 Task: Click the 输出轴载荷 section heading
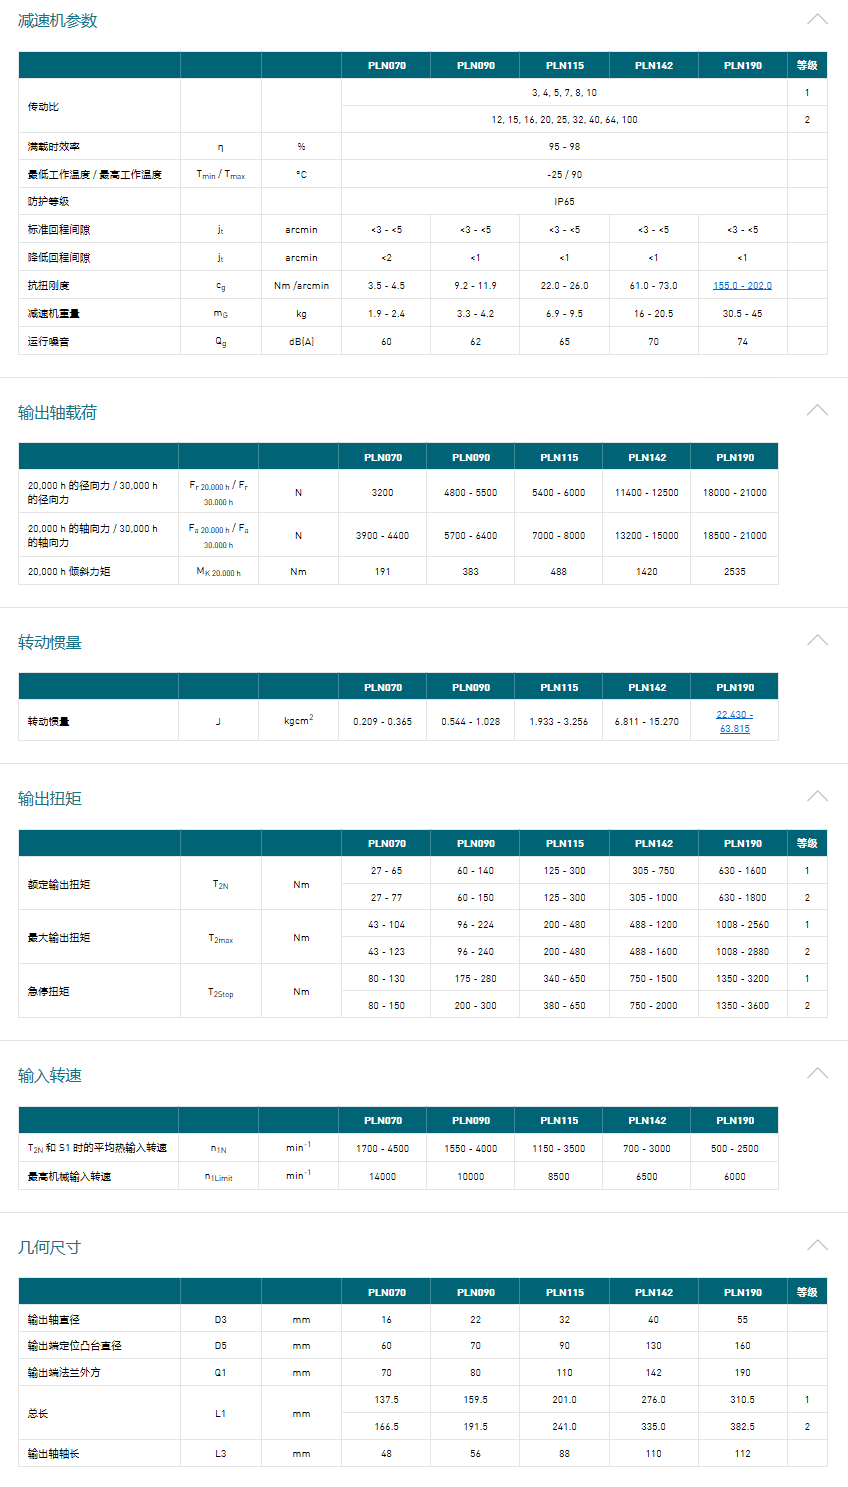coord(58,413)
